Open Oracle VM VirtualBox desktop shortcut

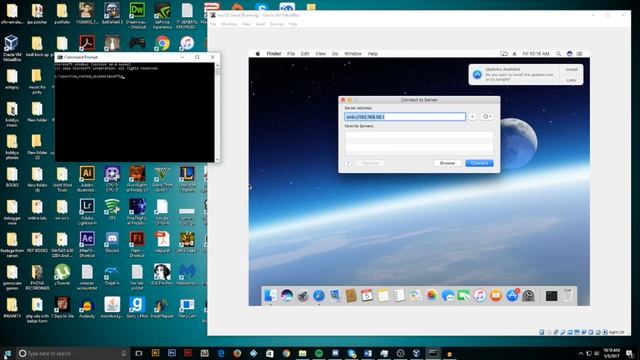pyautogui.click(x=11, y=48)
